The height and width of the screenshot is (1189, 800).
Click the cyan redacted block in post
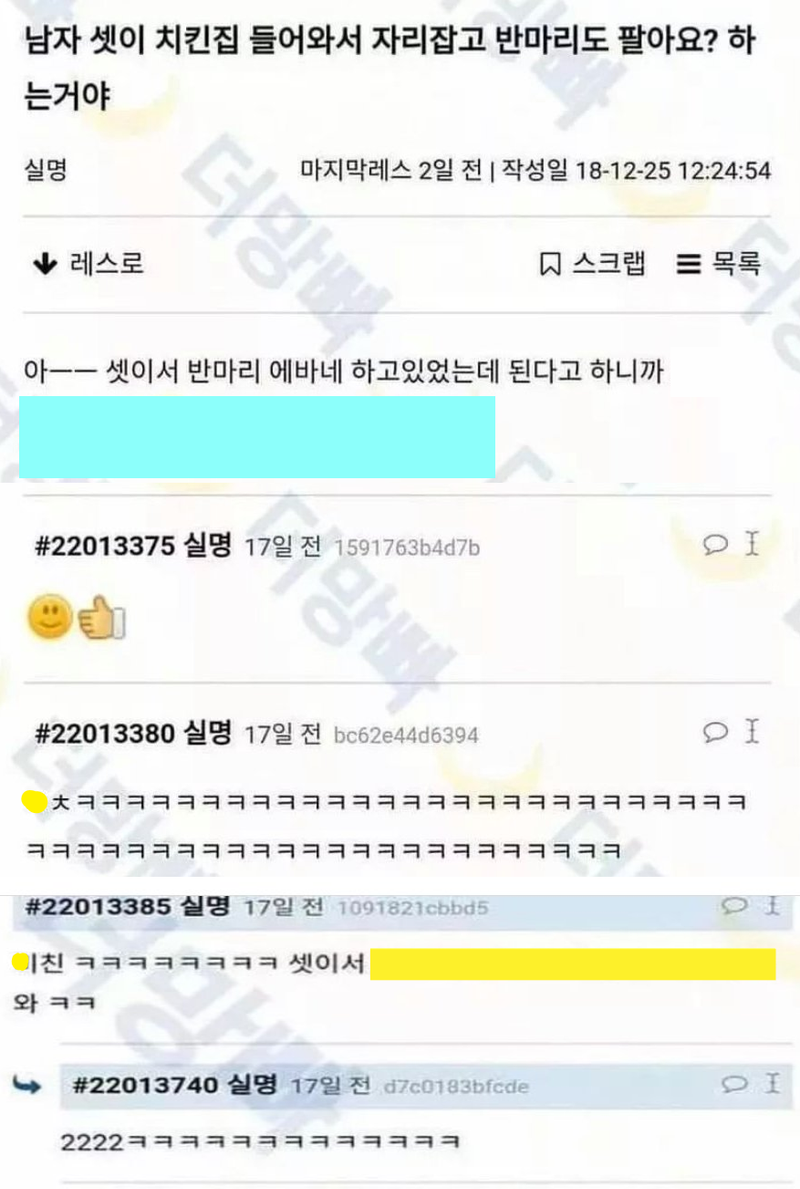pyautogui.click(x=257, y=437)
